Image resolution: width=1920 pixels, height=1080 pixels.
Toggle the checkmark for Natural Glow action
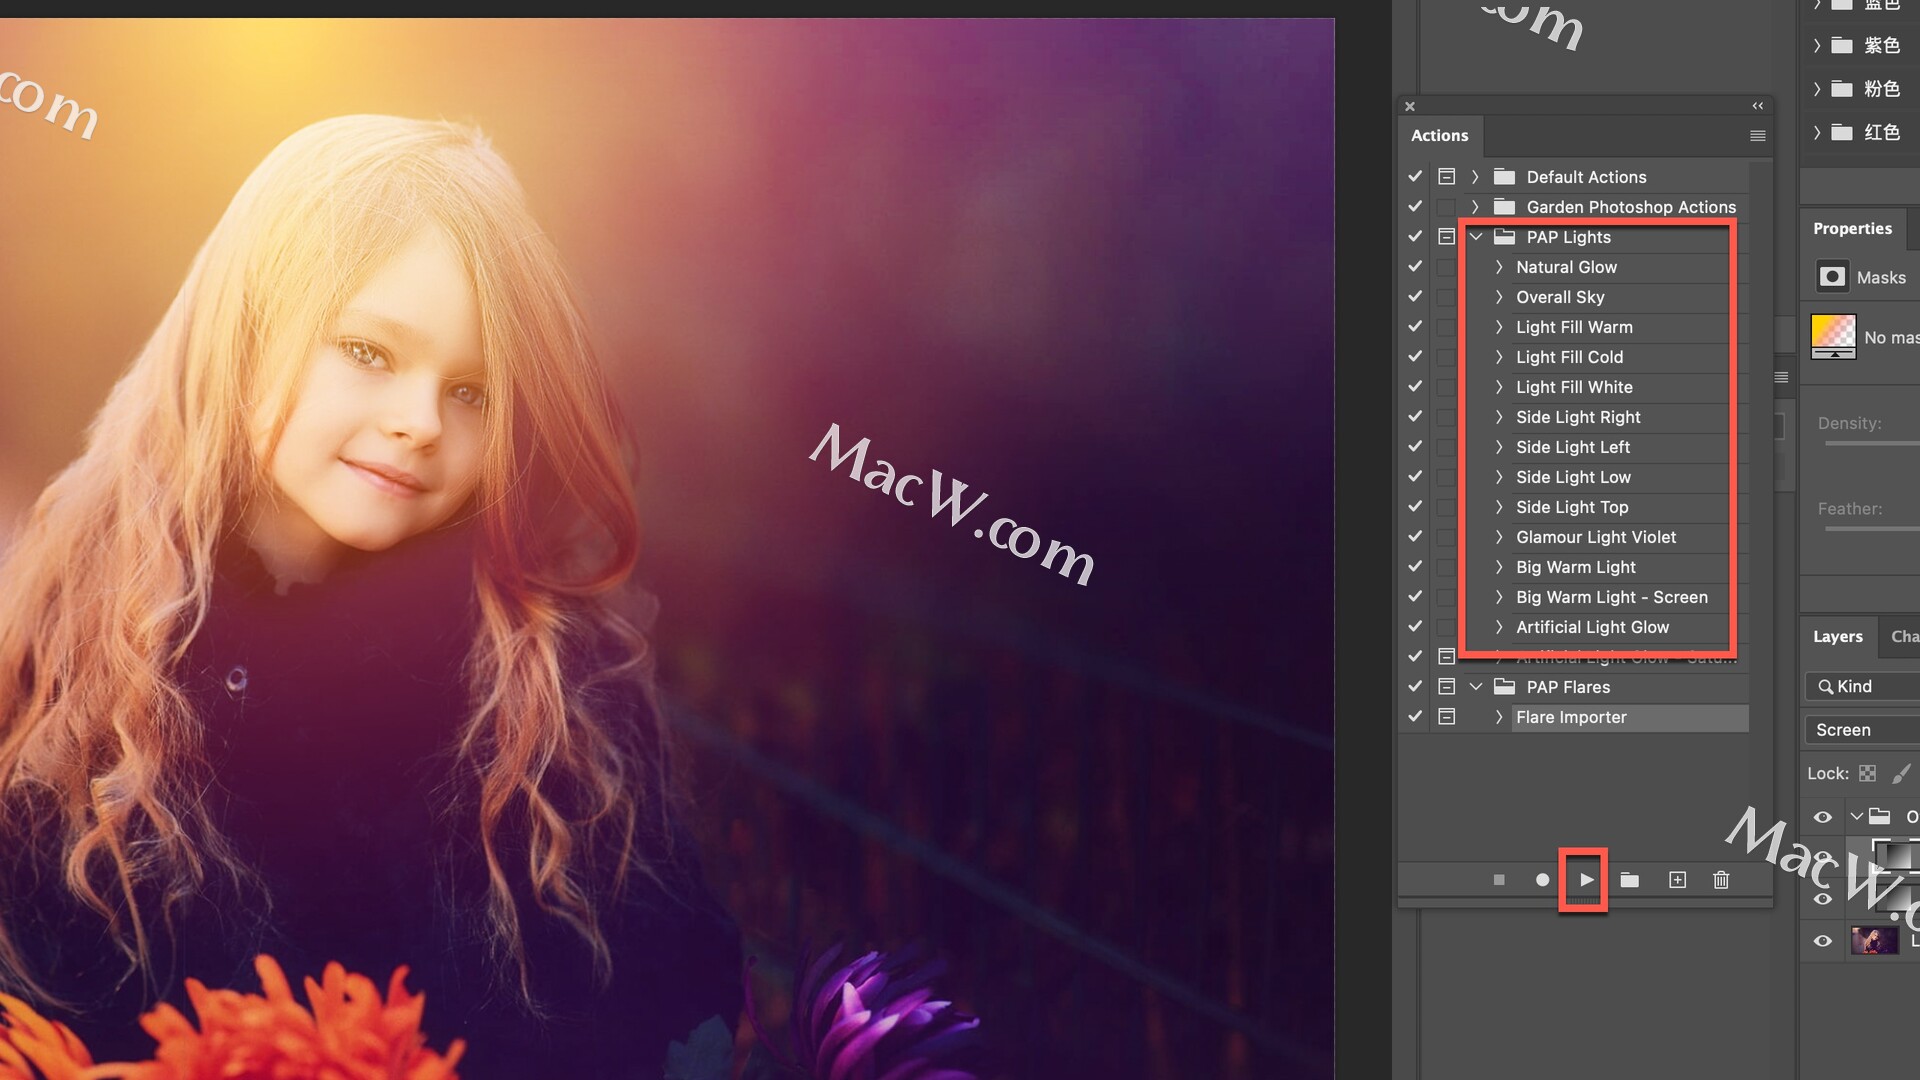(1415, 267)
